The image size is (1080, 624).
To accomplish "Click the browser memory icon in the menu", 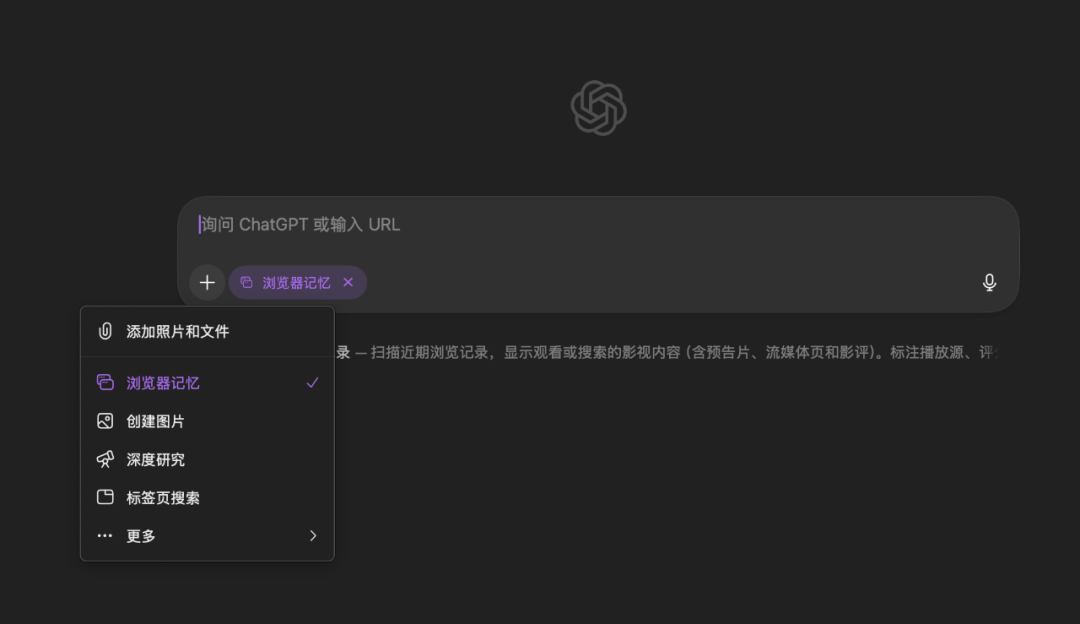I will pyautogui.click(x=105, y=383).
